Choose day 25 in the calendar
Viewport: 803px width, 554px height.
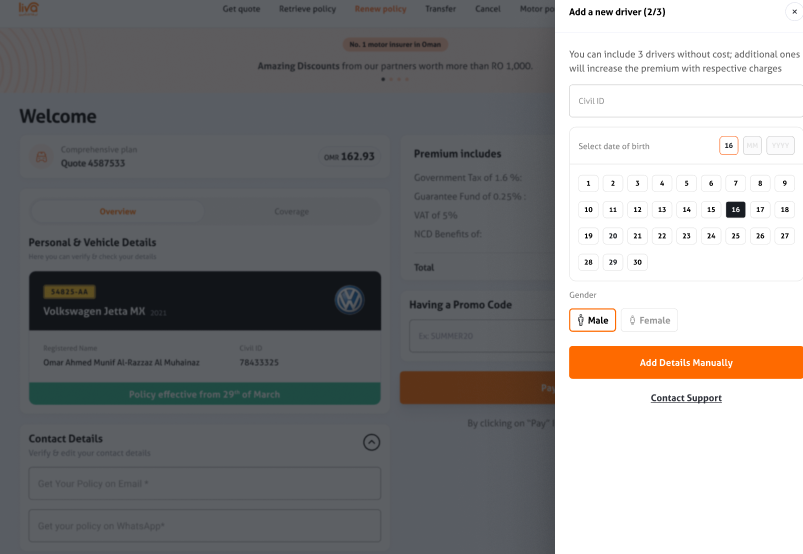[x=735, y=236]
